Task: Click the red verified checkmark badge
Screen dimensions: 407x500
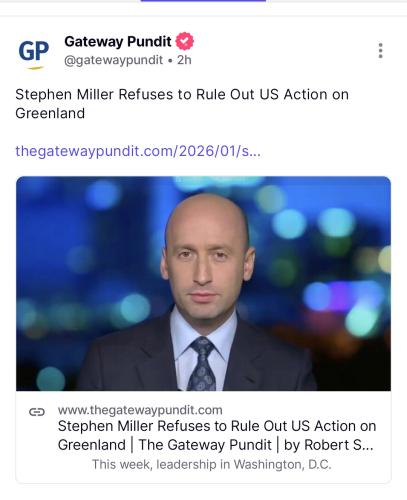Action: [185, 41]
